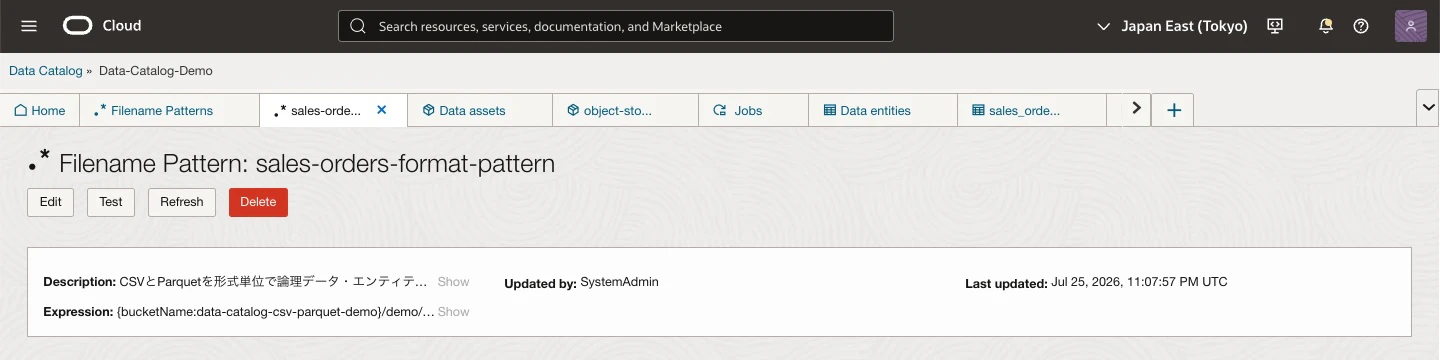The image size is (1440, 360).
Task: Switch to the Filename Patterns tab
Action: [169, 110]
